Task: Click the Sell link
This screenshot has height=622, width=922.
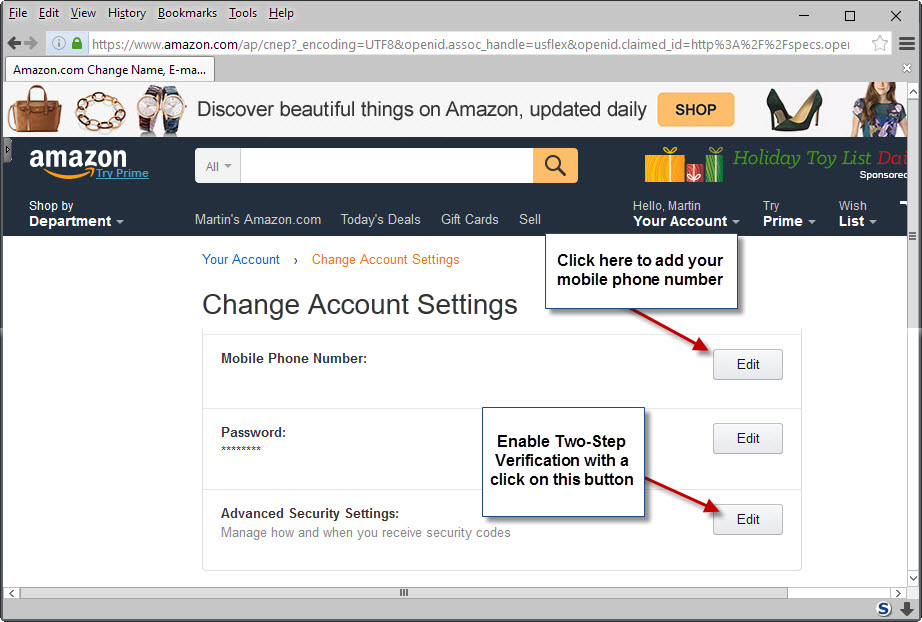Action: (530, 219)
